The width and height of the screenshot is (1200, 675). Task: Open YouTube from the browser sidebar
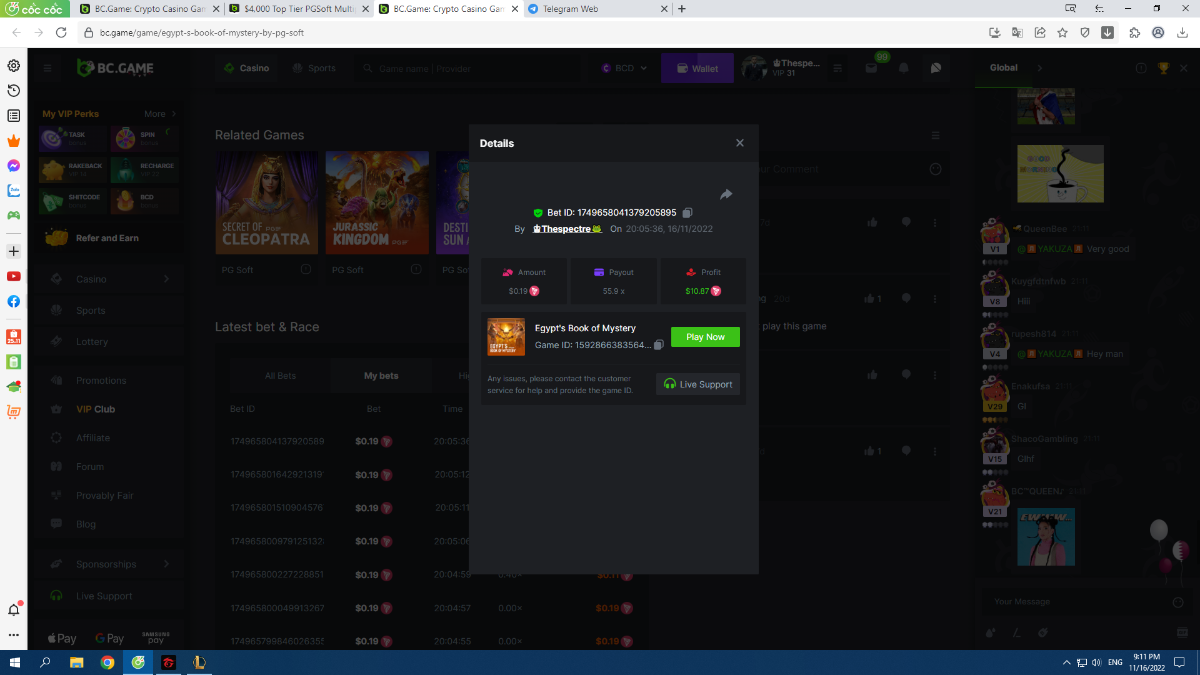[x=14, y=276]
